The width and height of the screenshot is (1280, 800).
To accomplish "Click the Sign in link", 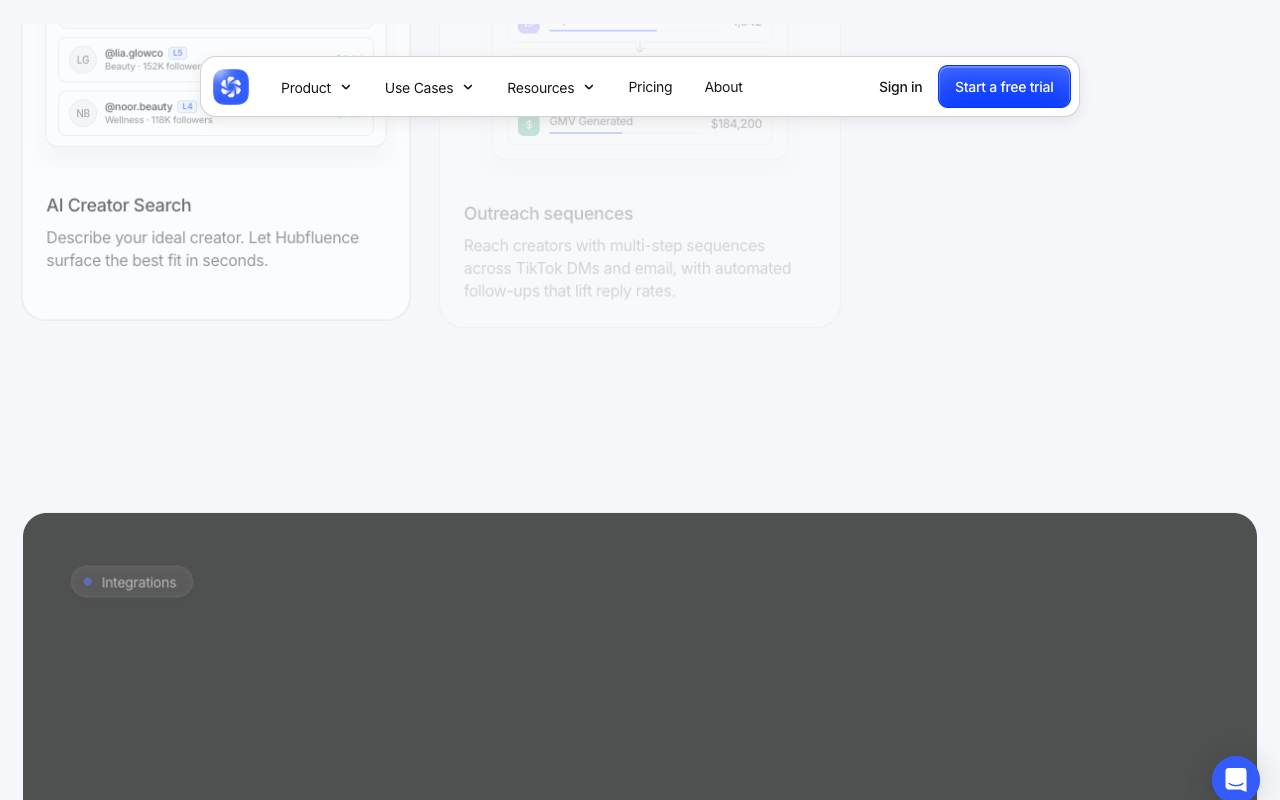I will coord(900,87).
